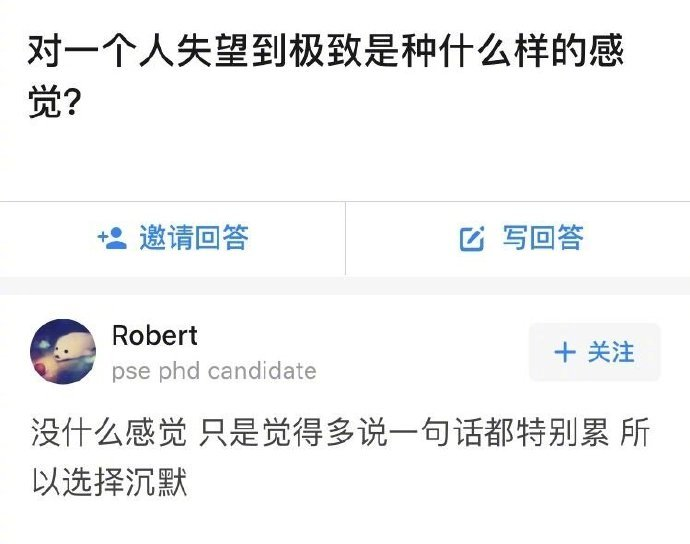
Task: Click the divider between 邀请回答 and 写回答
Action: tap(345, 238)
